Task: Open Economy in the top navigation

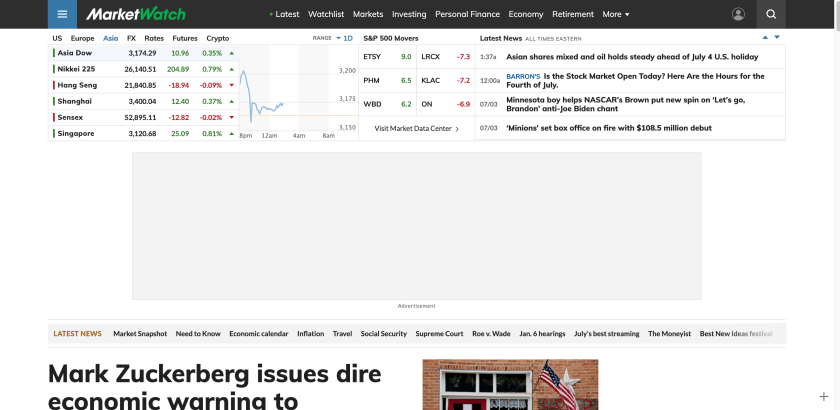Action: (526, 14)
